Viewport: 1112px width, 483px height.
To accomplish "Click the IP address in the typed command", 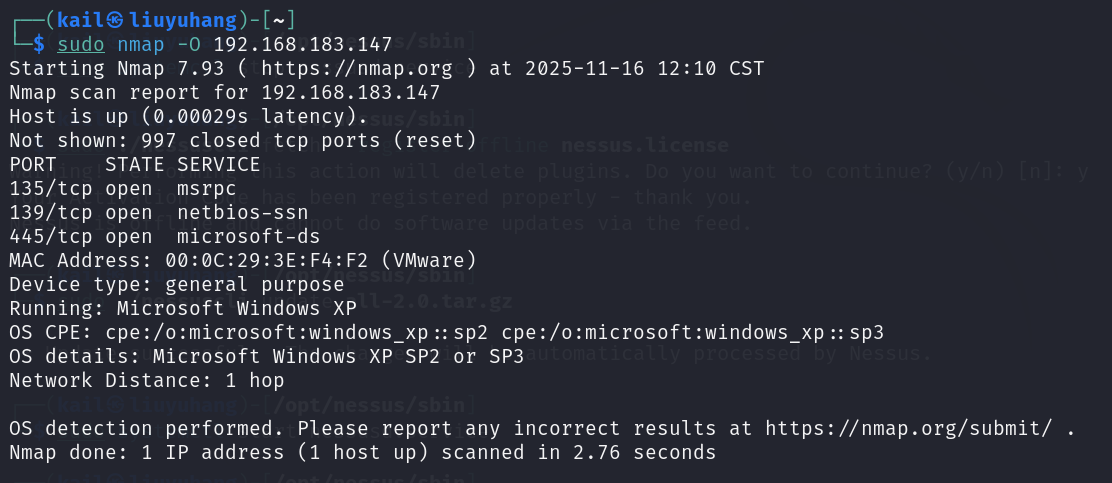I will (302, 44).
